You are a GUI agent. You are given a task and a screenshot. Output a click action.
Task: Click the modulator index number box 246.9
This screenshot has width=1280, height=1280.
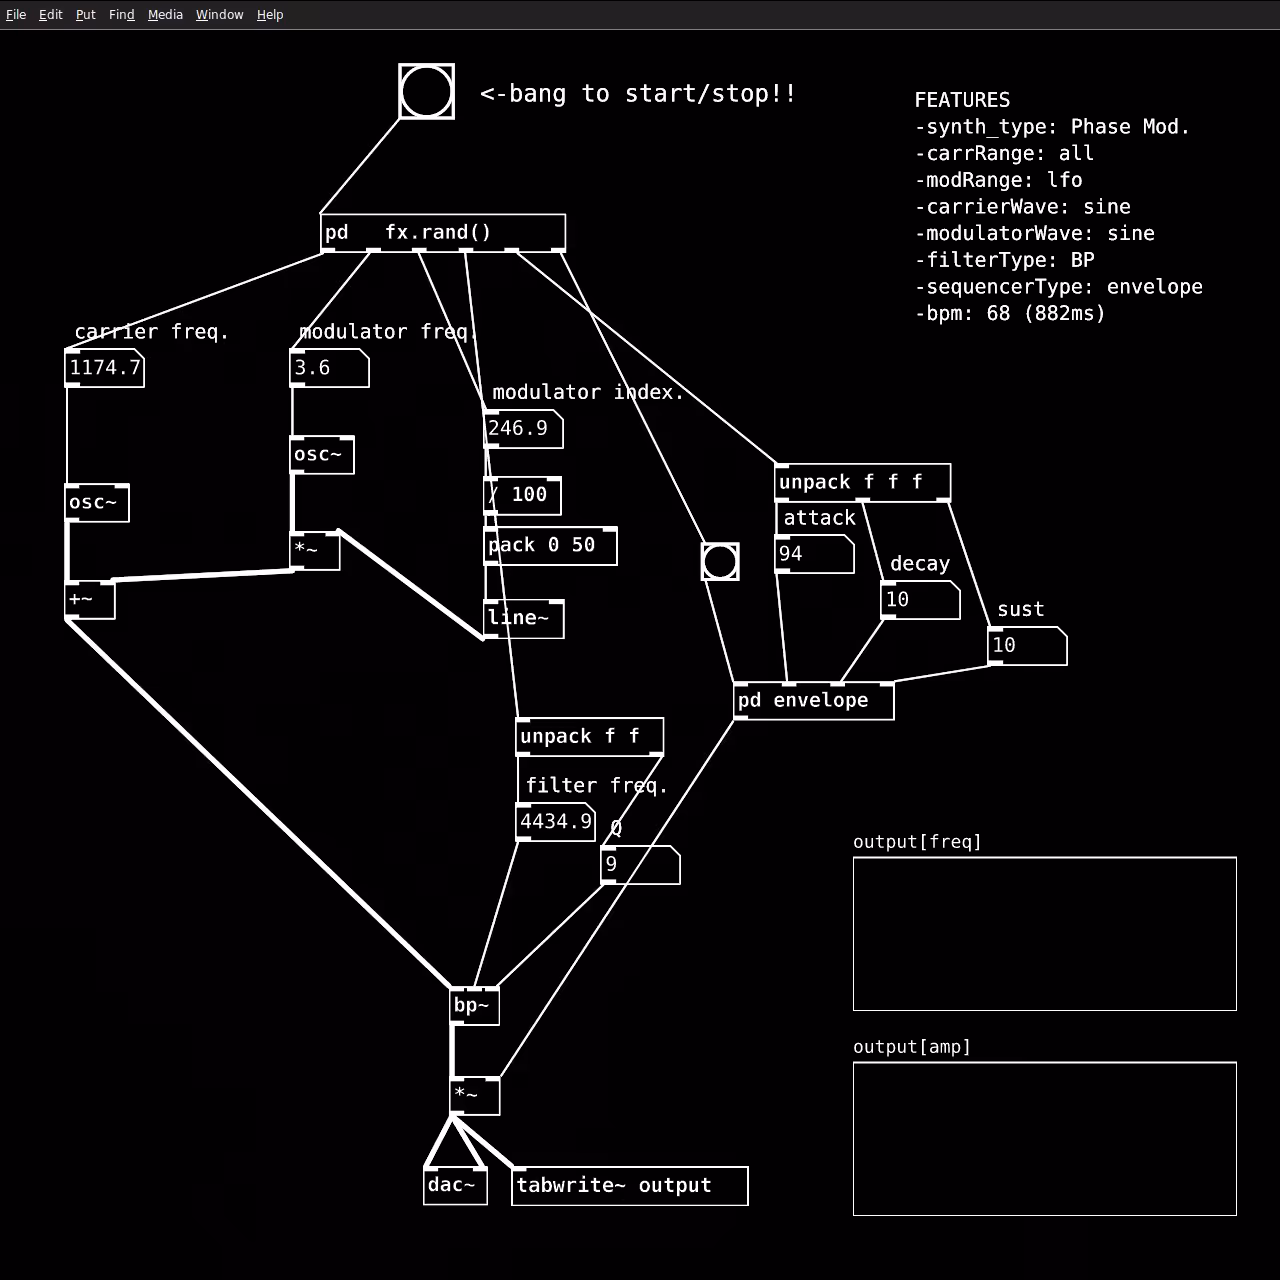[x=523, y=429]
